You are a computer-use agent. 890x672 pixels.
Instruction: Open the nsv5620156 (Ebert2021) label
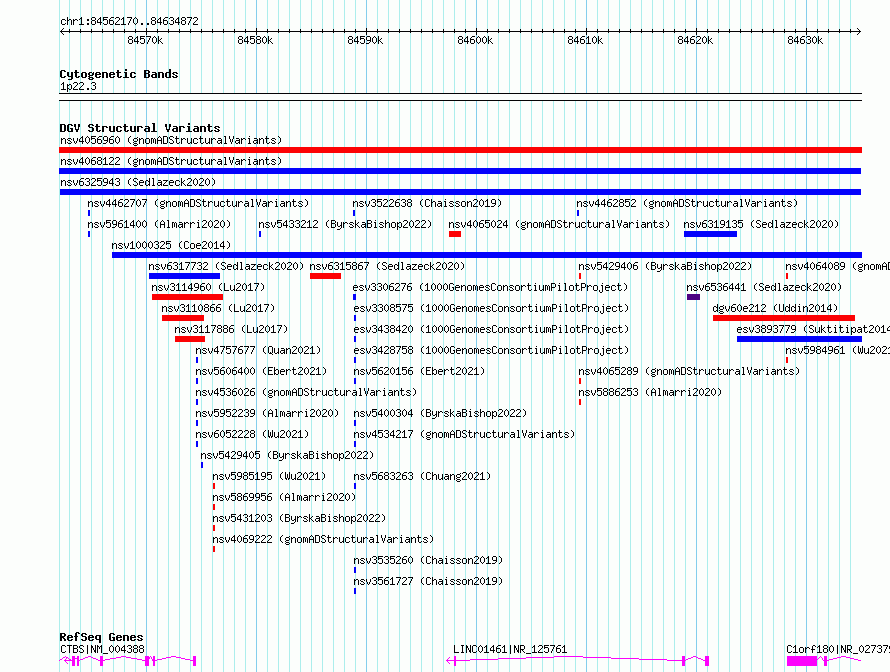pyautogui.click(x=419, y=371)
